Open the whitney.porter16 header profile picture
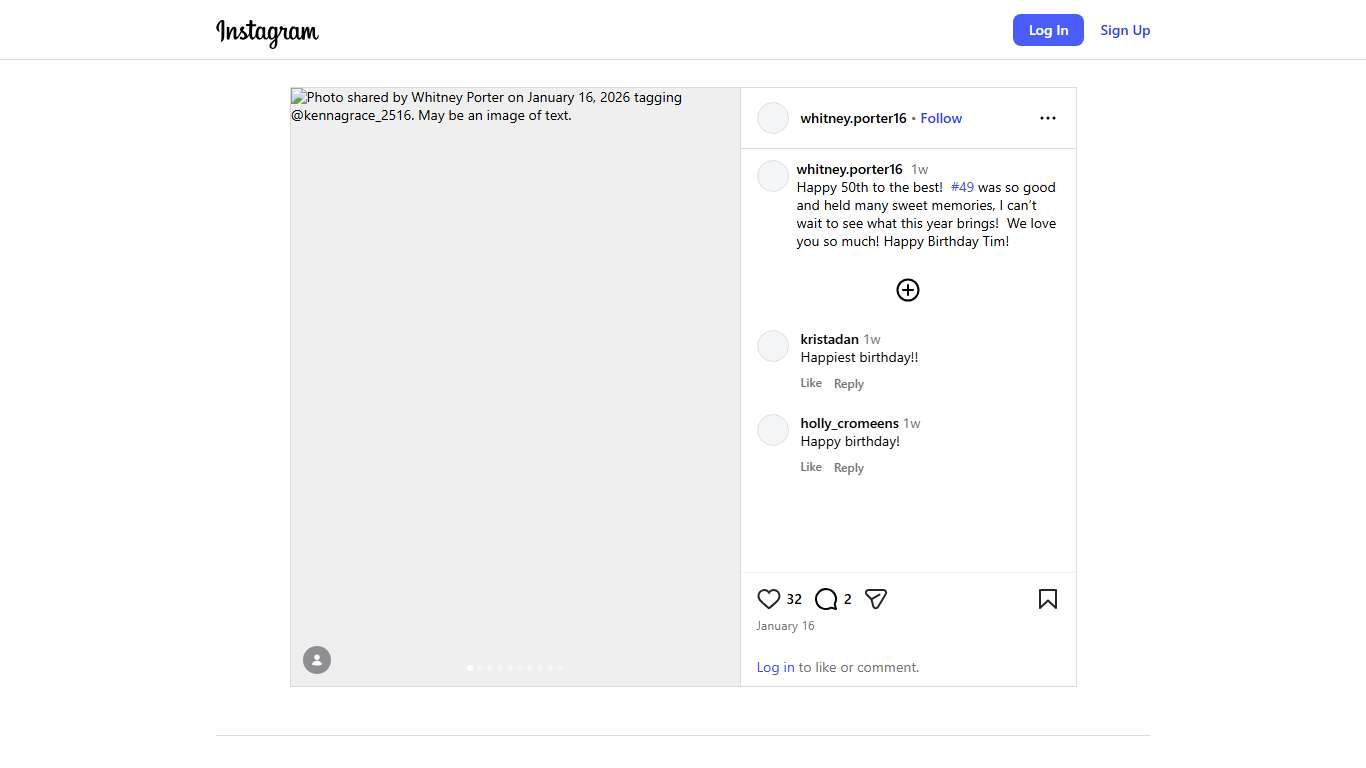 click(773, 118)
